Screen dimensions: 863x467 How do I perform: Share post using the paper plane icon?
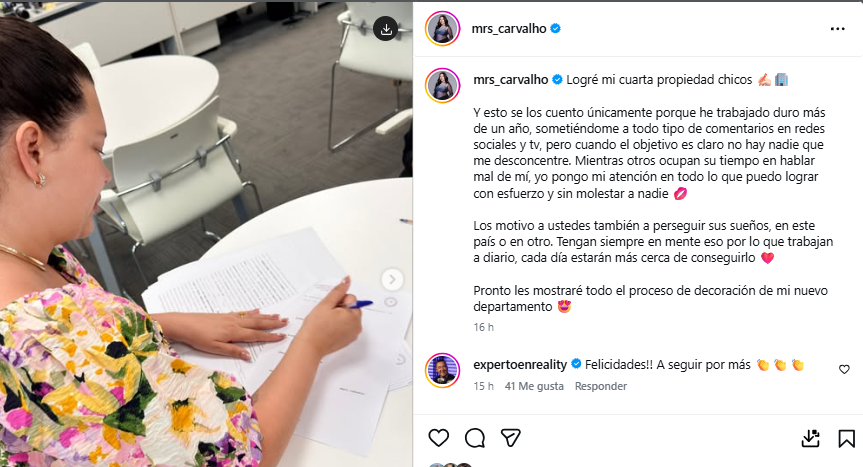tap(511, 438)
